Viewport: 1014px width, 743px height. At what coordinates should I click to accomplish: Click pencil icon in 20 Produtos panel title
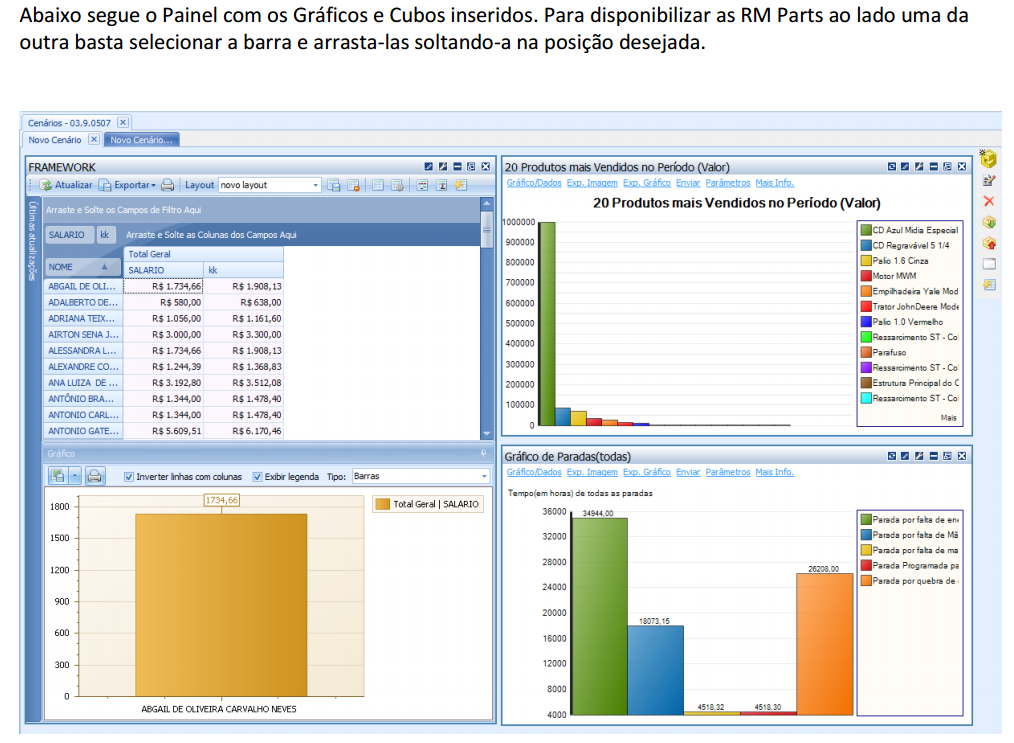pyautogui.click(x=905, y=167)
